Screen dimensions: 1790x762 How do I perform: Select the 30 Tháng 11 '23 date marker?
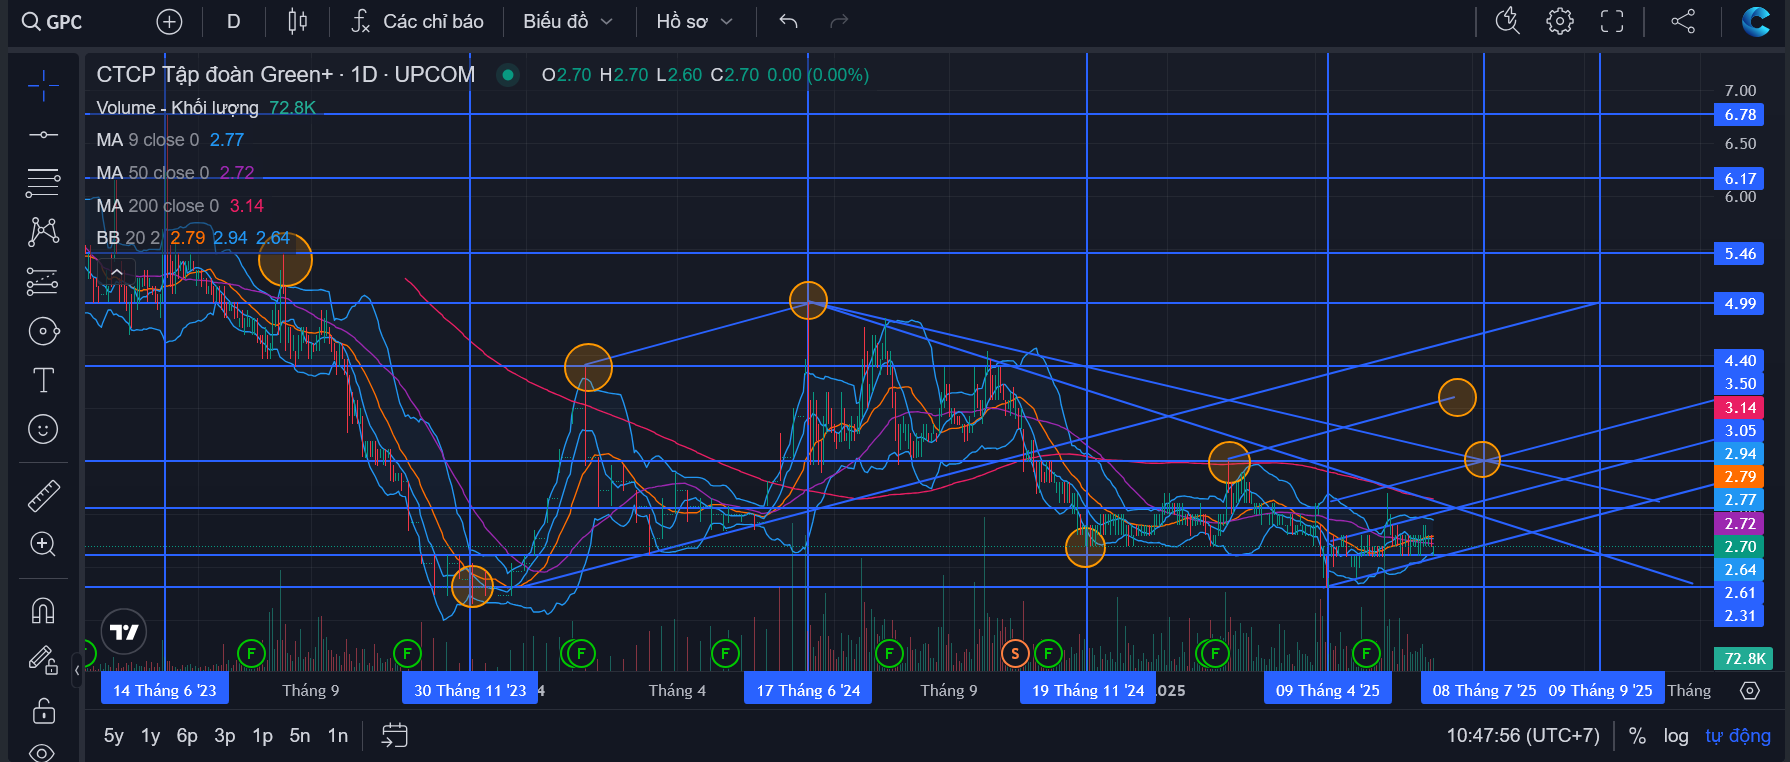click(470, 689)
